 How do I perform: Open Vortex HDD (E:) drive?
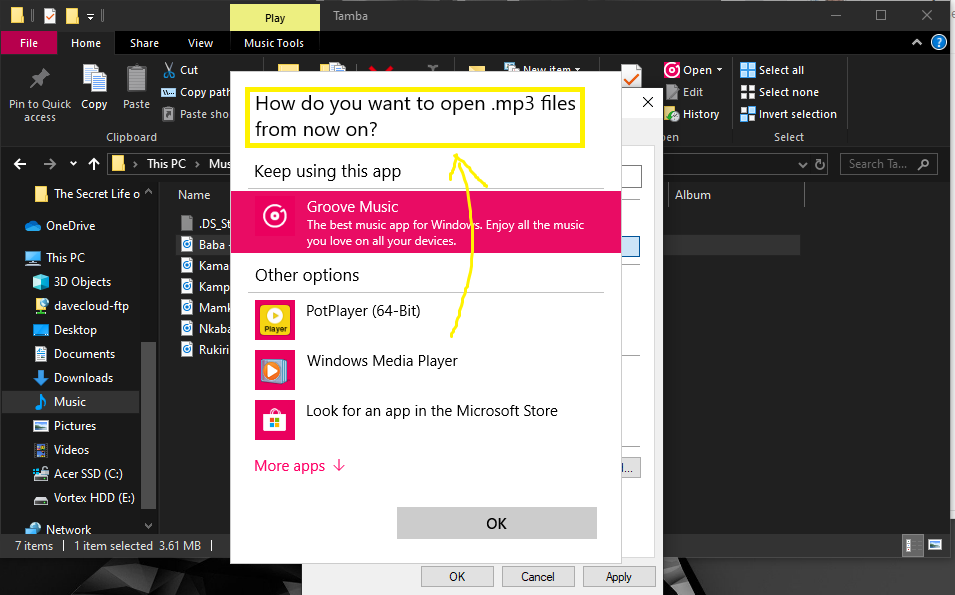[83, 498]
